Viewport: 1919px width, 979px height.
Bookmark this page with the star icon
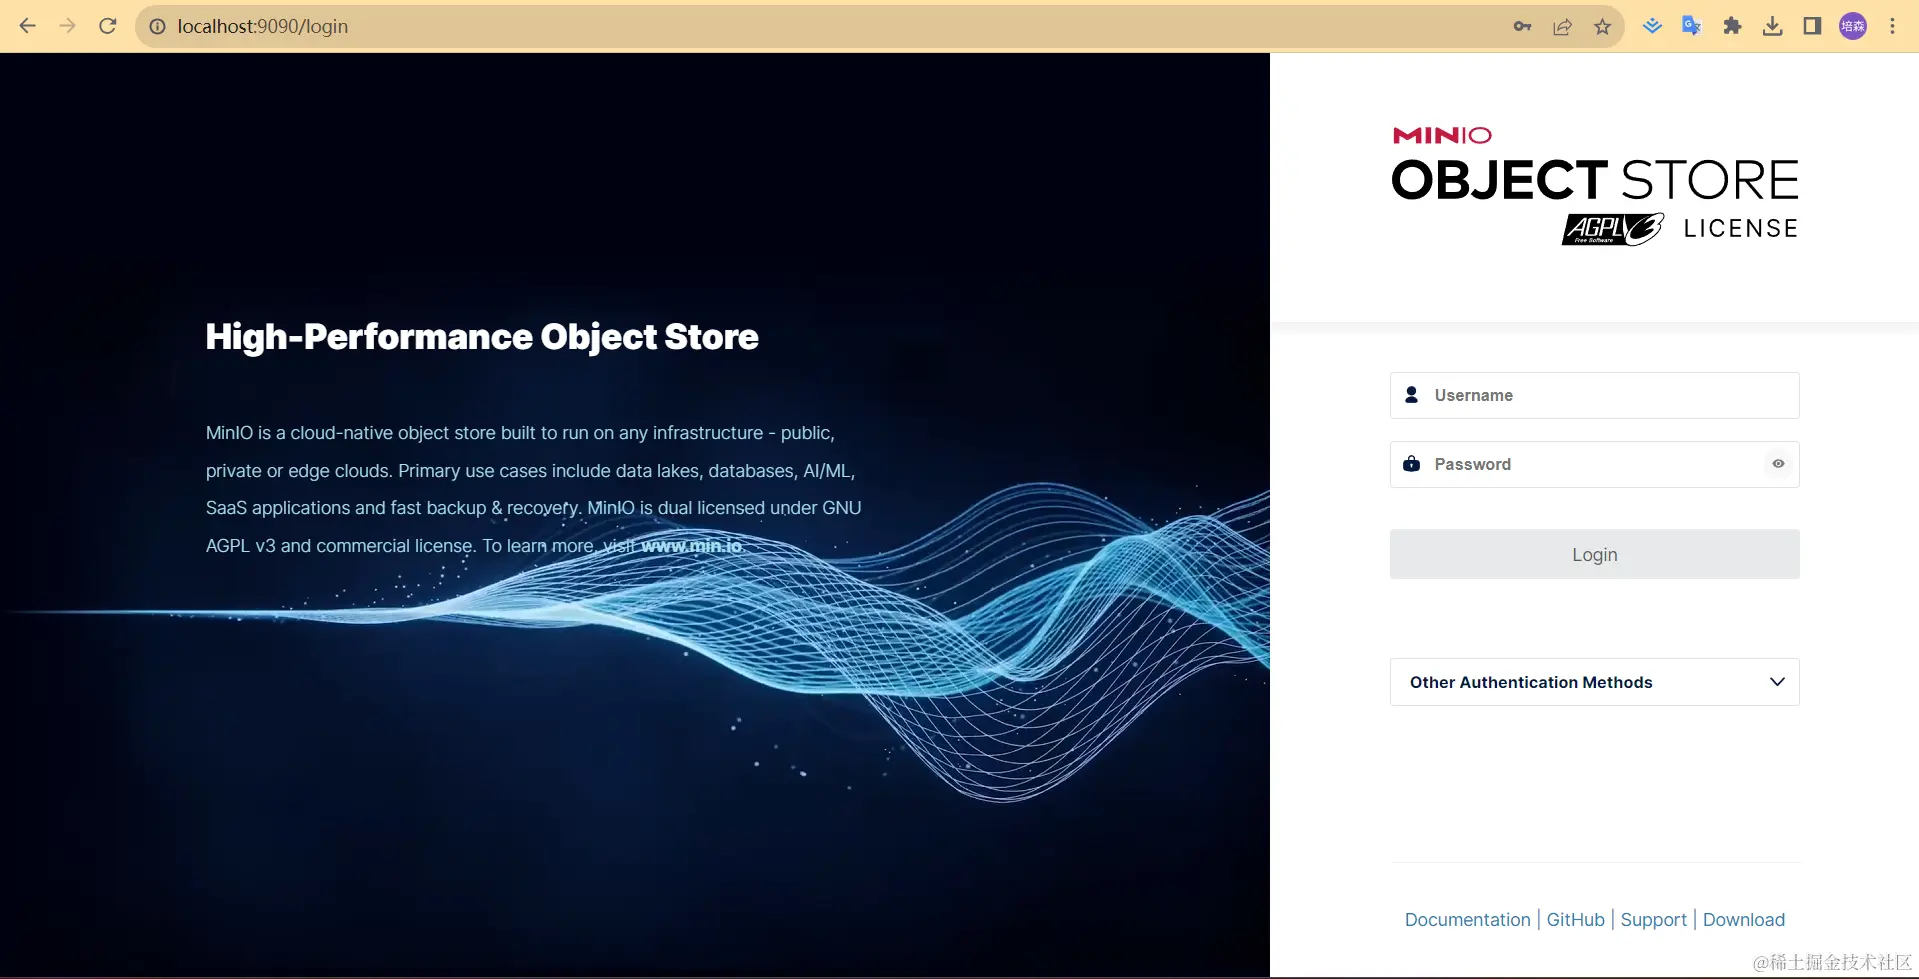(1602, 26)
